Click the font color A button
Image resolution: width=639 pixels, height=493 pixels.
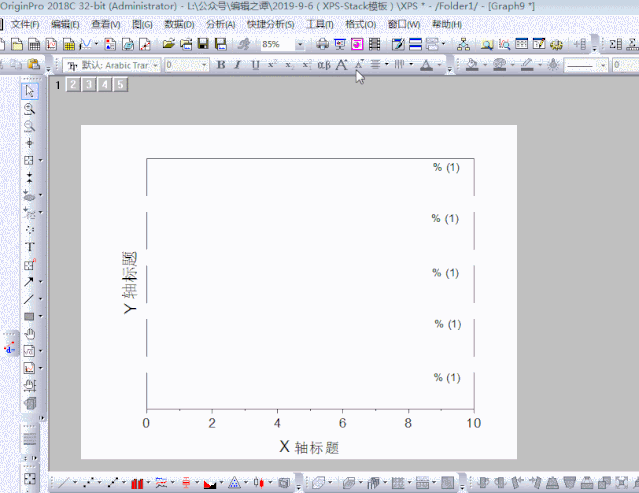(x=426, y=65)
